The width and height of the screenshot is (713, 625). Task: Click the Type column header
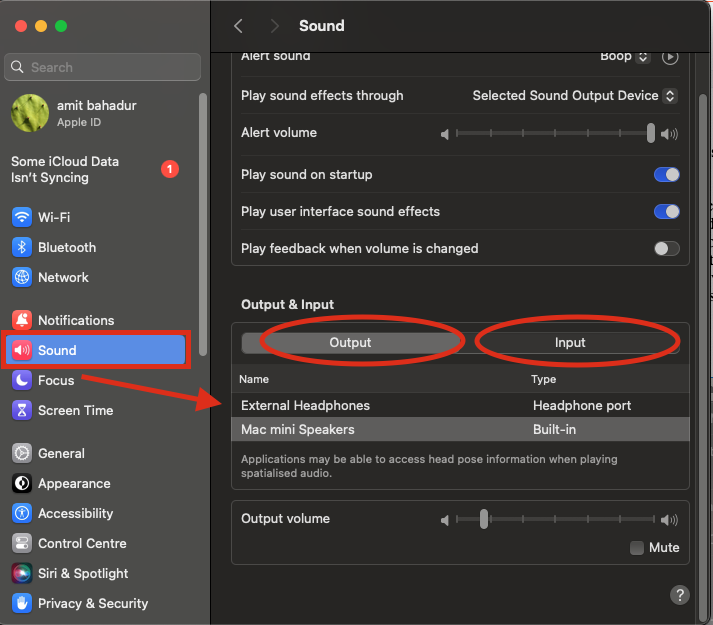point(543,379)
